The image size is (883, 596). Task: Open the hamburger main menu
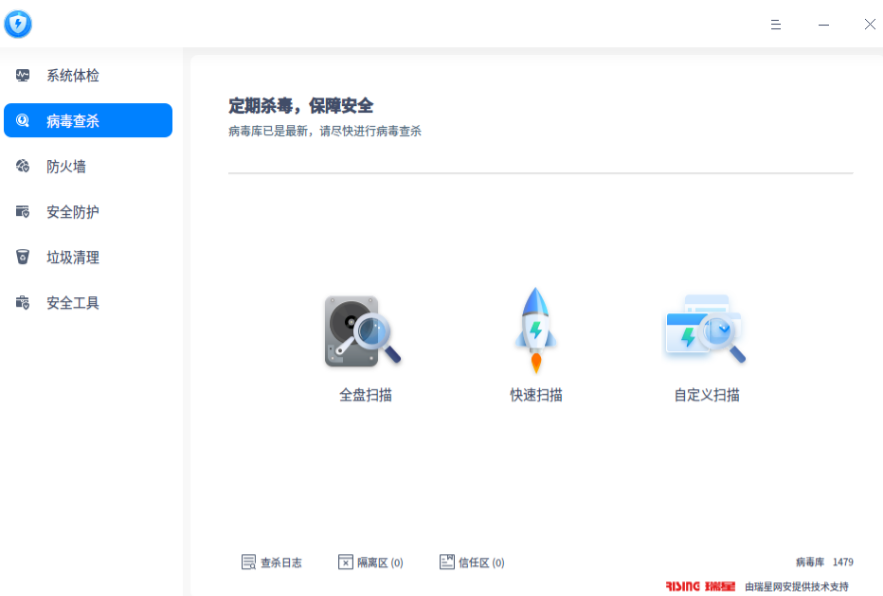(x=775, y=25)
